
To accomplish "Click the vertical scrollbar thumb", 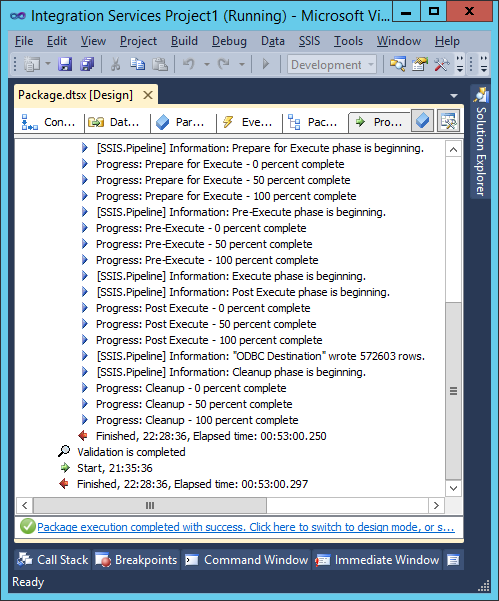I will click(x=453, y=391).
